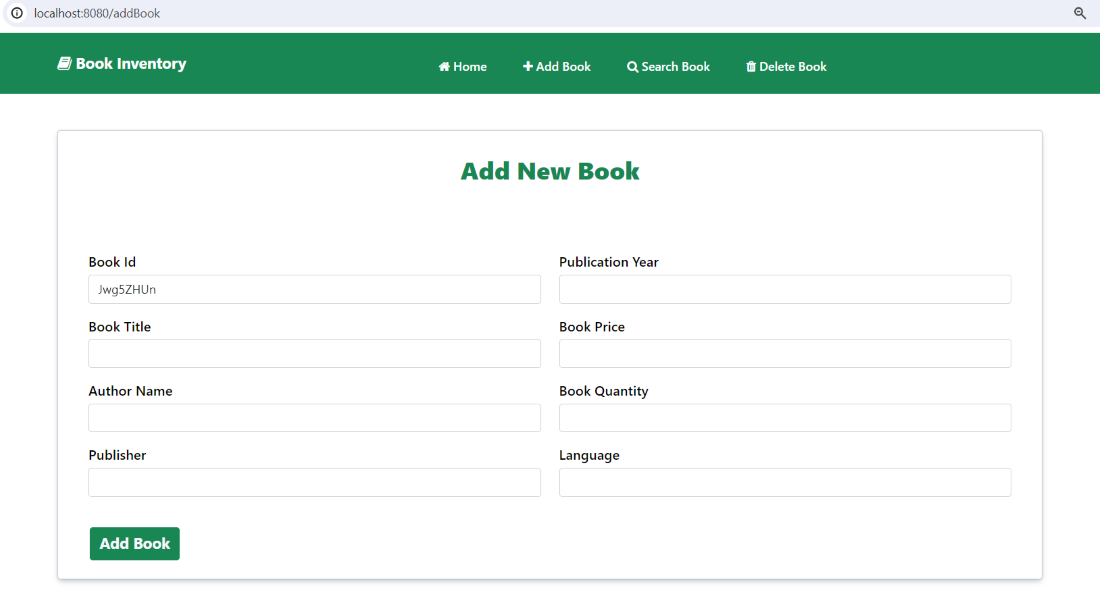Image resolution: width=1100 pixels, height=605 pixels.
Task: Focus the Book Id input containing Jwg5ZHUn
Action: [x=314, y=289]
